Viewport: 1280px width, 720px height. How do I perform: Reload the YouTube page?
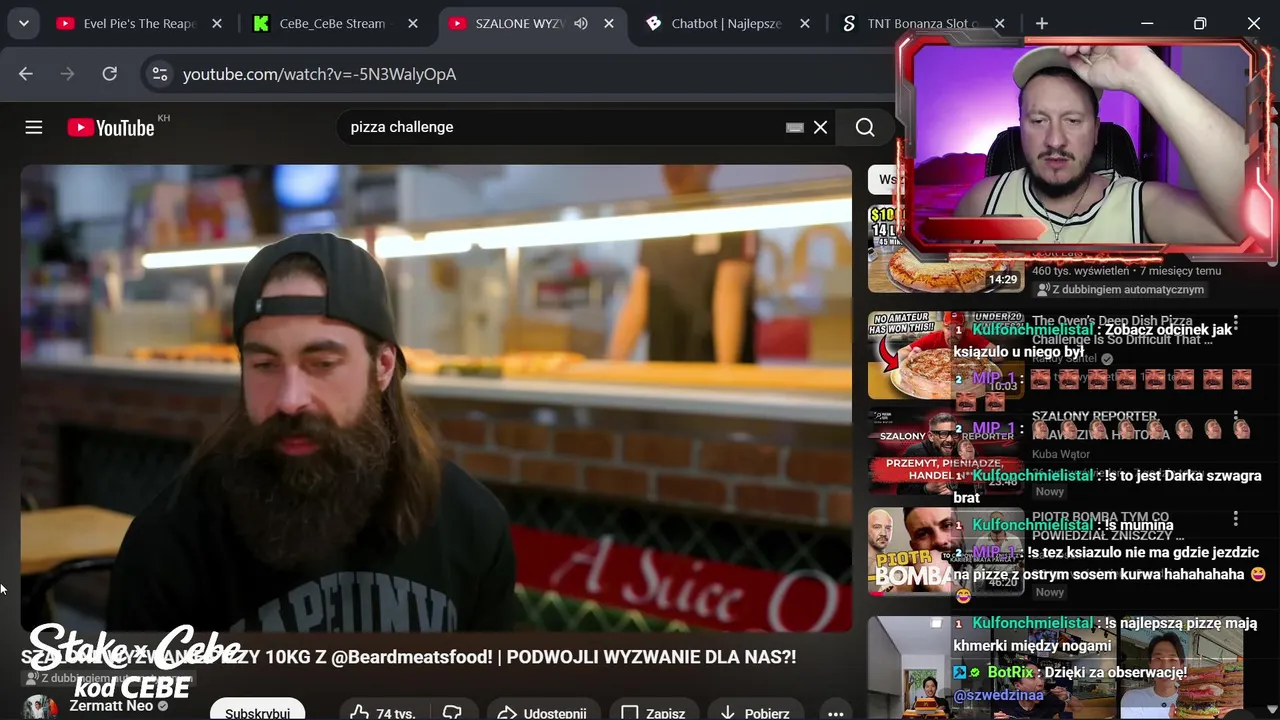pos(110,74)
